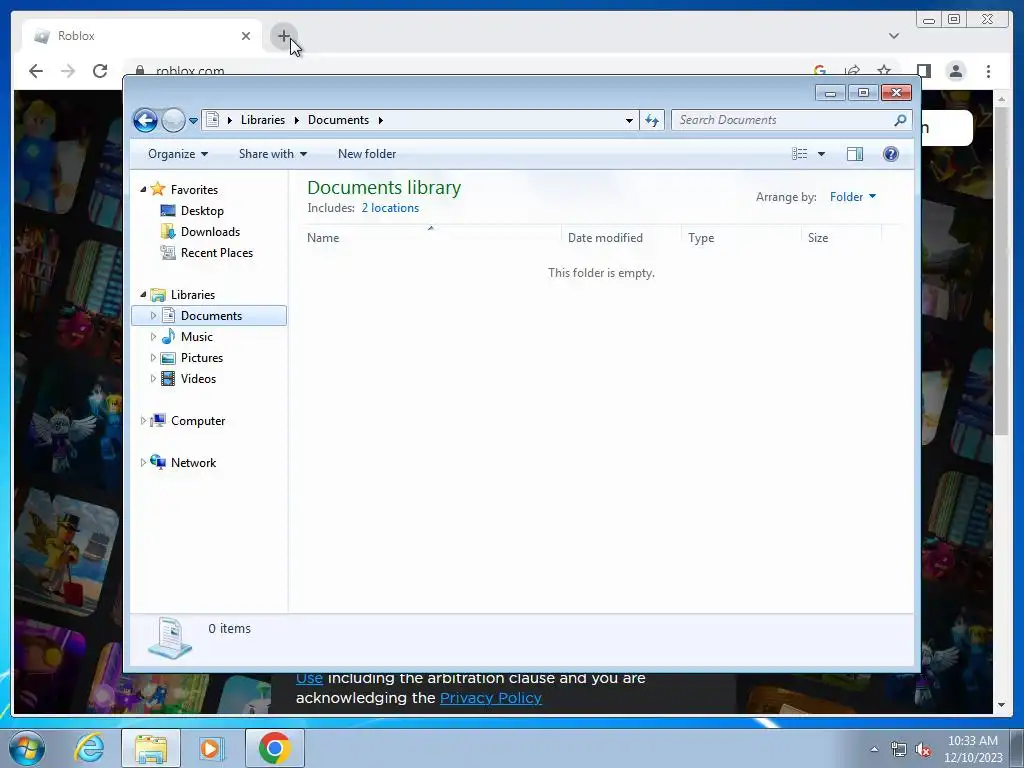Open the Organize menu
The image size is (1024, 768).
tap(178, 154)
